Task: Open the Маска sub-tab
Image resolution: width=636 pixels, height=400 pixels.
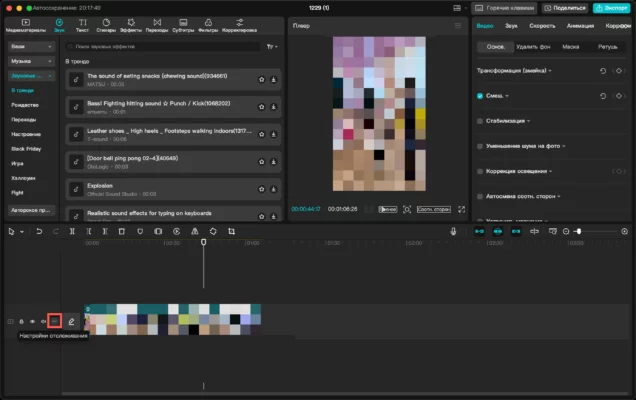Action: tap(570, 47)
